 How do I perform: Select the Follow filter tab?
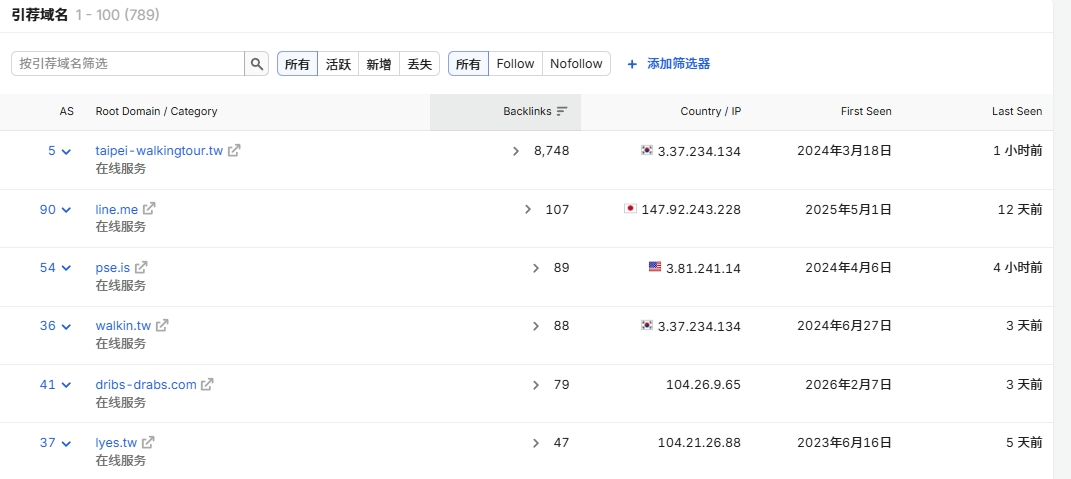[515, 64]
